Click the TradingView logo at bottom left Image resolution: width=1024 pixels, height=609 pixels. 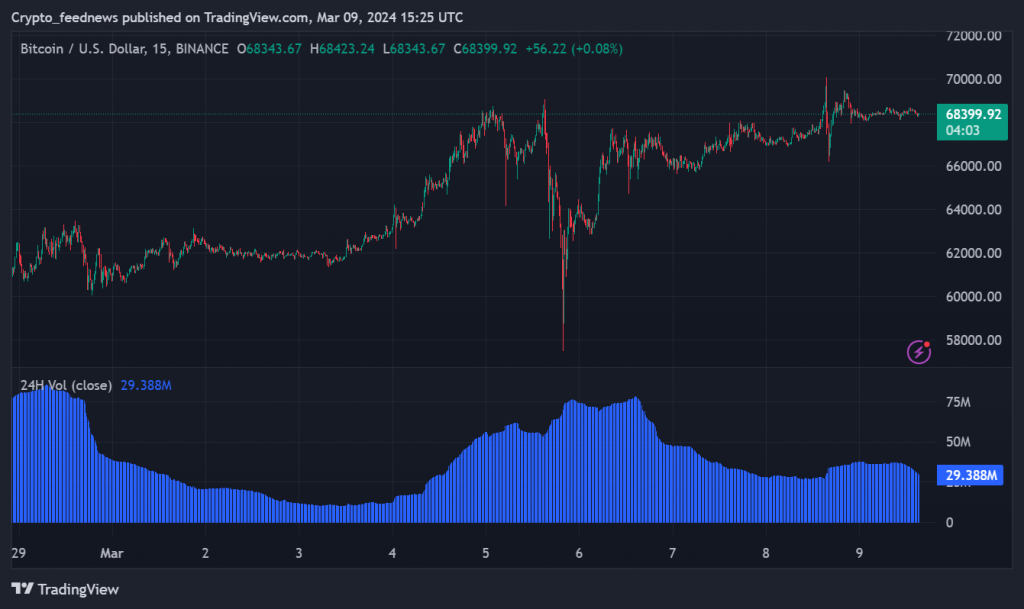pyautogui.click(x=65, y=589)
